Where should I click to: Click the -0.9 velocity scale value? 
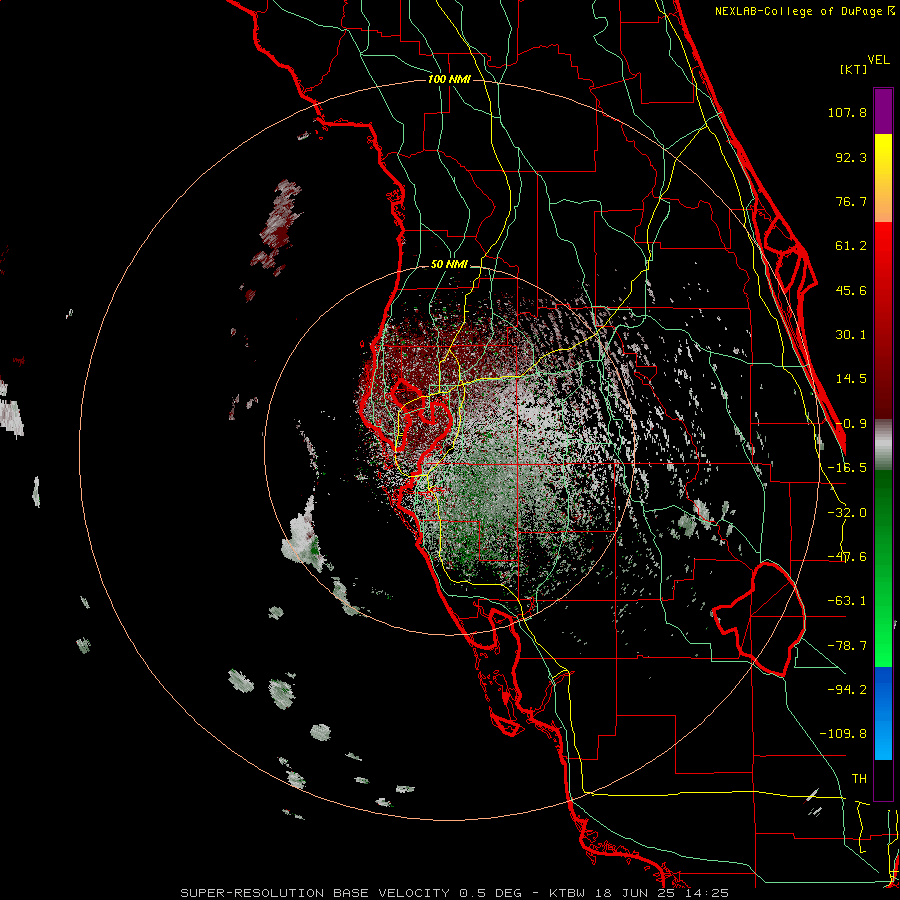tap(851, 424)
